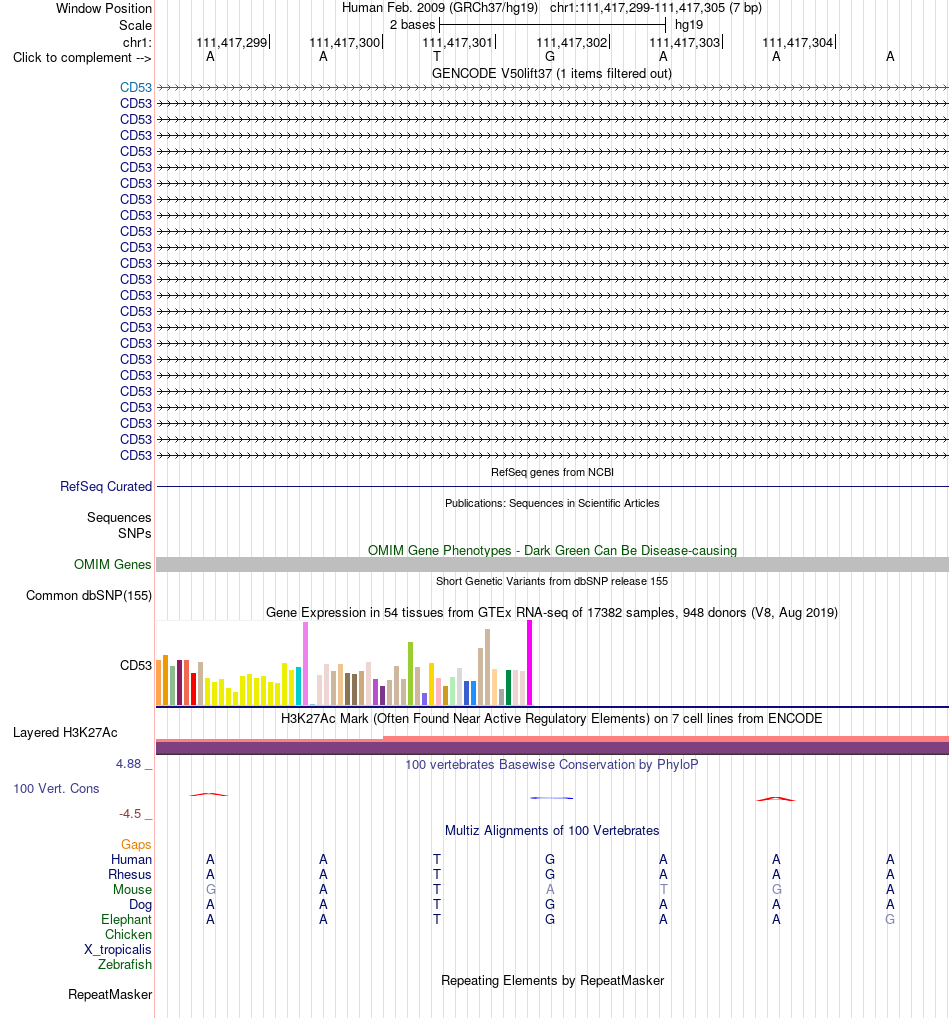The height and width of the screenshot is (1018, 950).
Task: Click the violet GTEx expression bar
Action: pyautogui.click(x=306, y=664)
